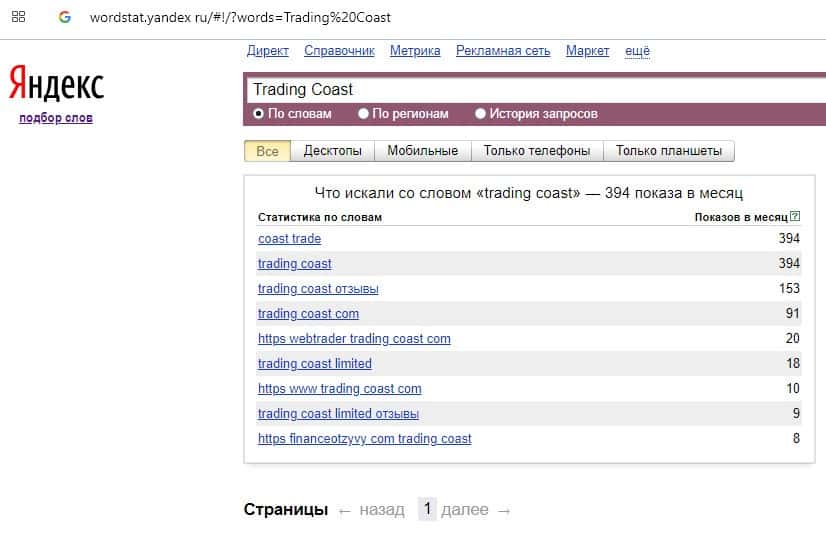Click the 18 impressions value
Screen dimensions: 826x550
[x=793, y=364]
